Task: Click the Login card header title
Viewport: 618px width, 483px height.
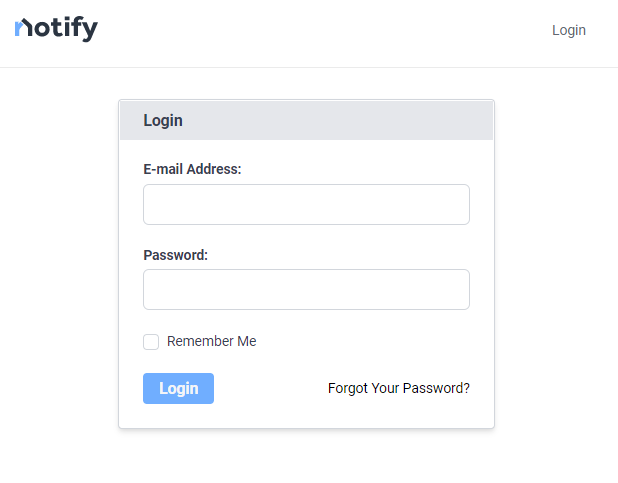Action: click(163, 120)
